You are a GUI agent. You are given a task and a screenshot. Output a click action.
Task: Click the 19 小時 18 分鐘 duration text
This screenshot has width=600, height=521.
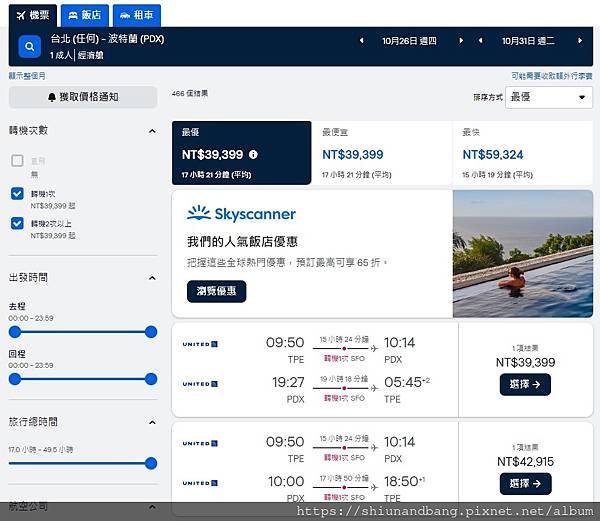[344, 379]
